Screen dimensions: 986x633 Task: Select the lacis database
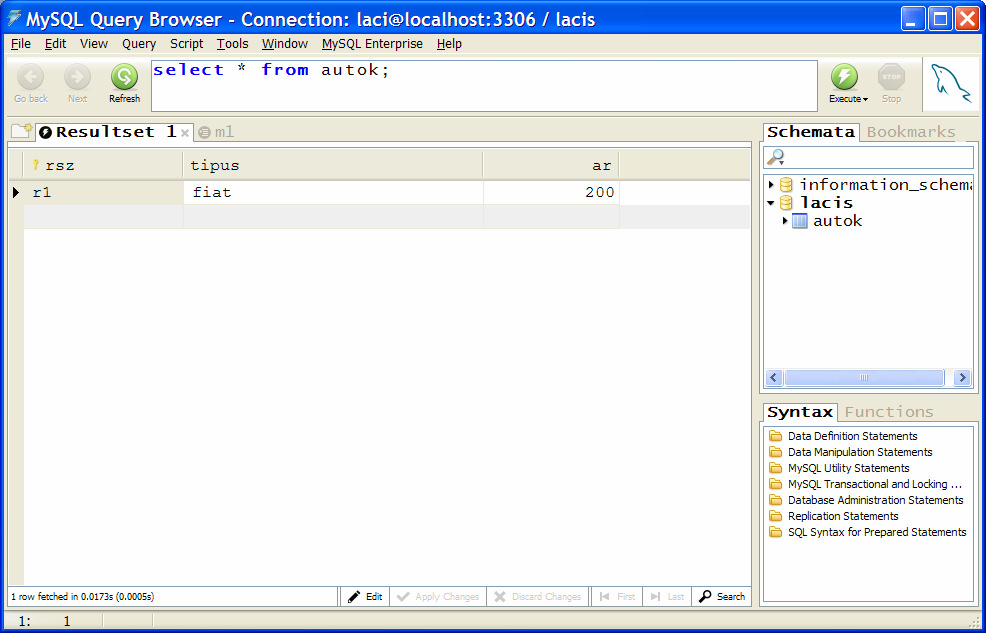tap(826, 203)
